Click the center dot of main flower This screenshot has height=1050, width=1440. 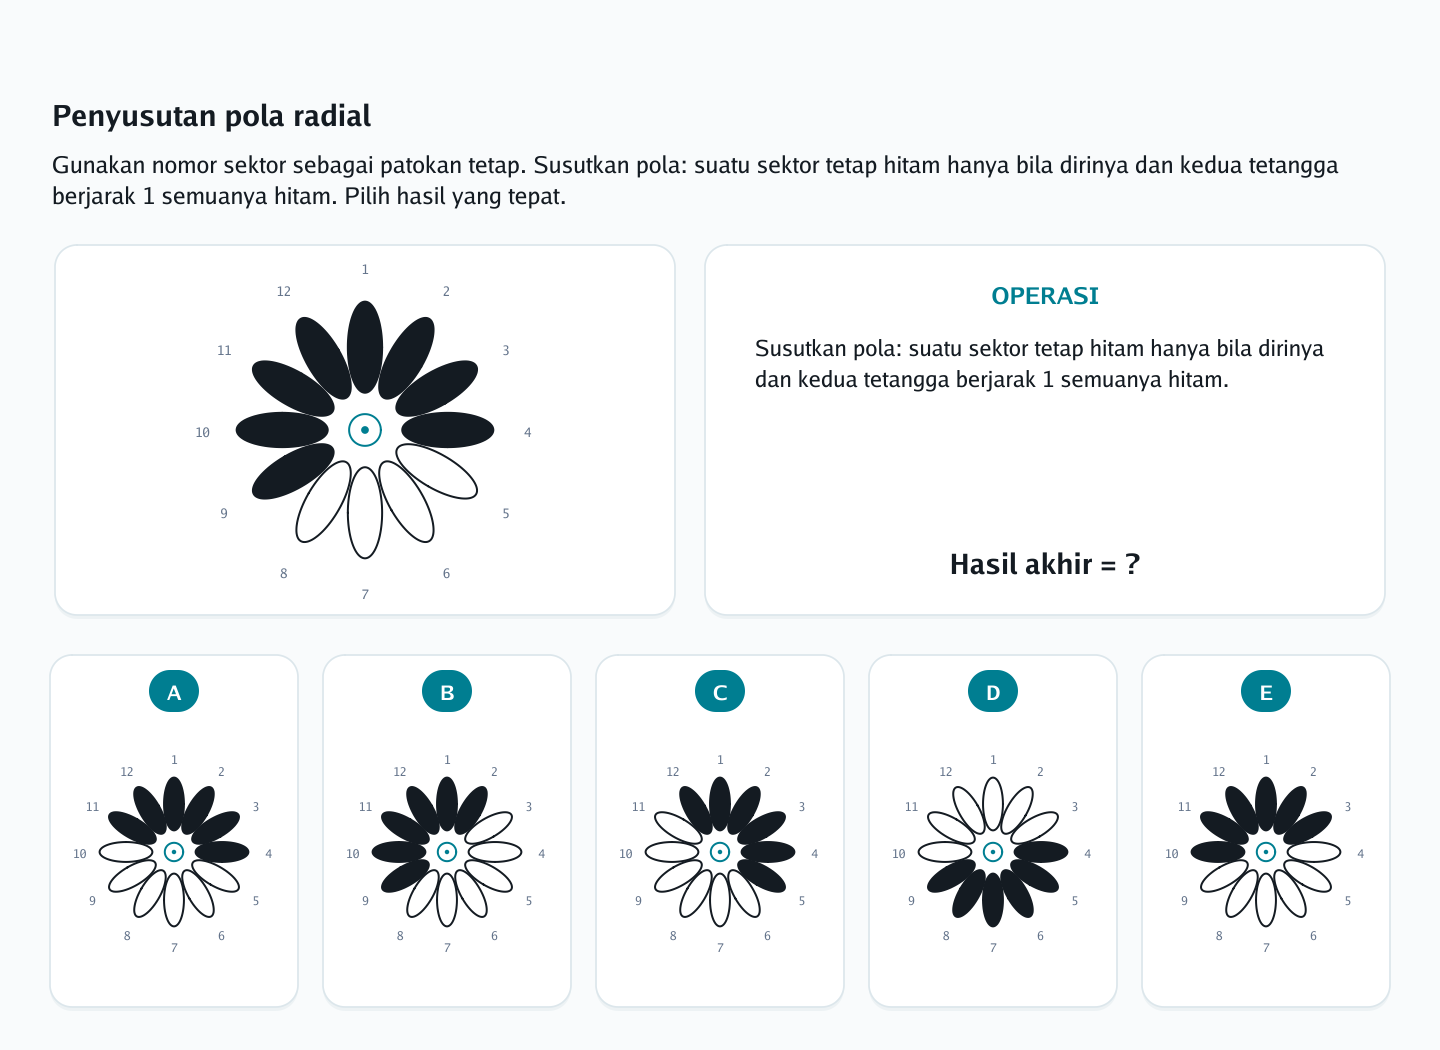(365, 430)
